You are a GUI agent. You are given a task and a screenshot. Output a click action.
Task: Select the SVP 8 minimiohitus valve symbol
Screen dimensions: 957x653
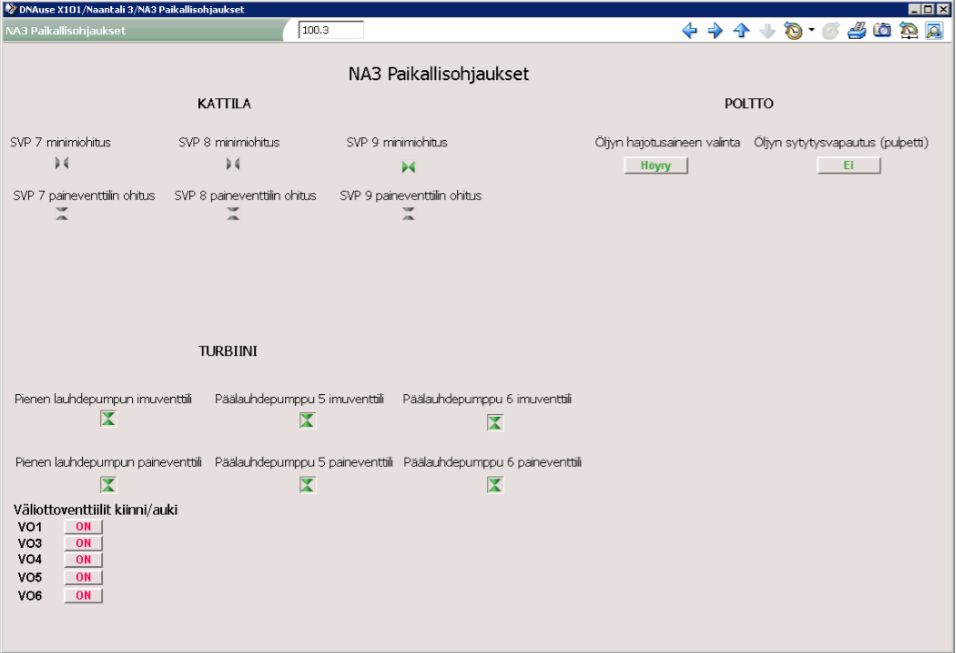point(233,164)
